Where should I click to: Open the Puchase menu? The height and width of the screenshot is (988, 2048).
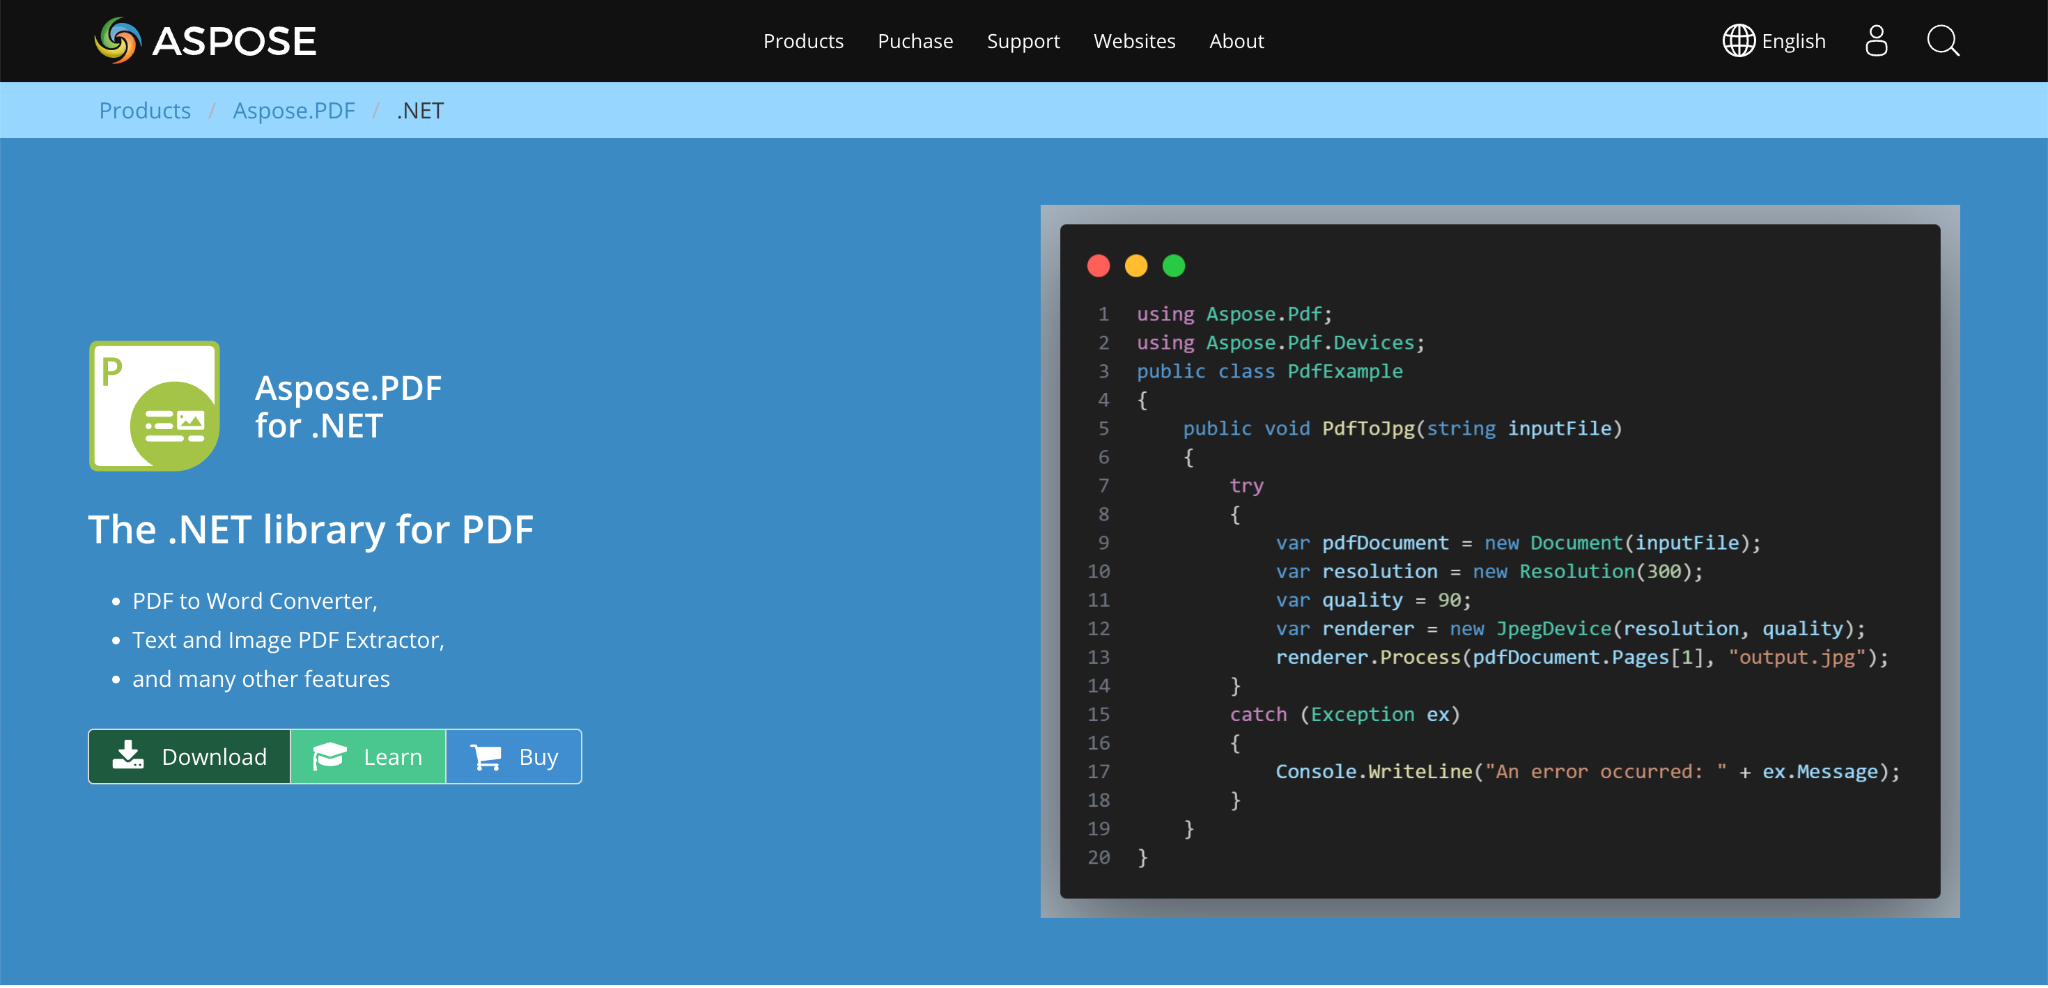(915, 41)
